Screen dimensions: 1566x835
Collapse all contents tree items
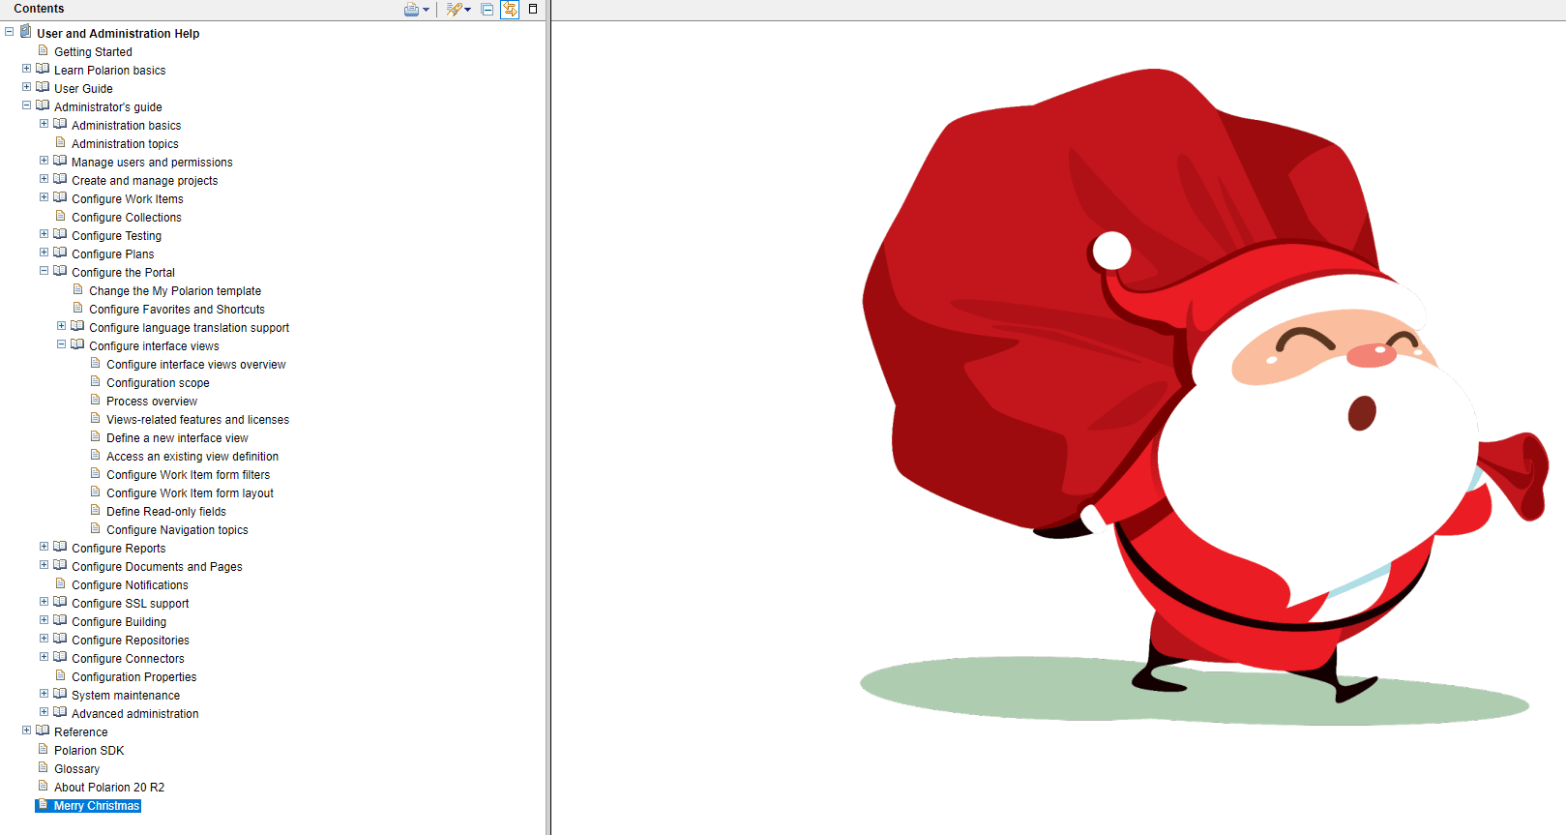pyautogui.click(x=487, y=9)
